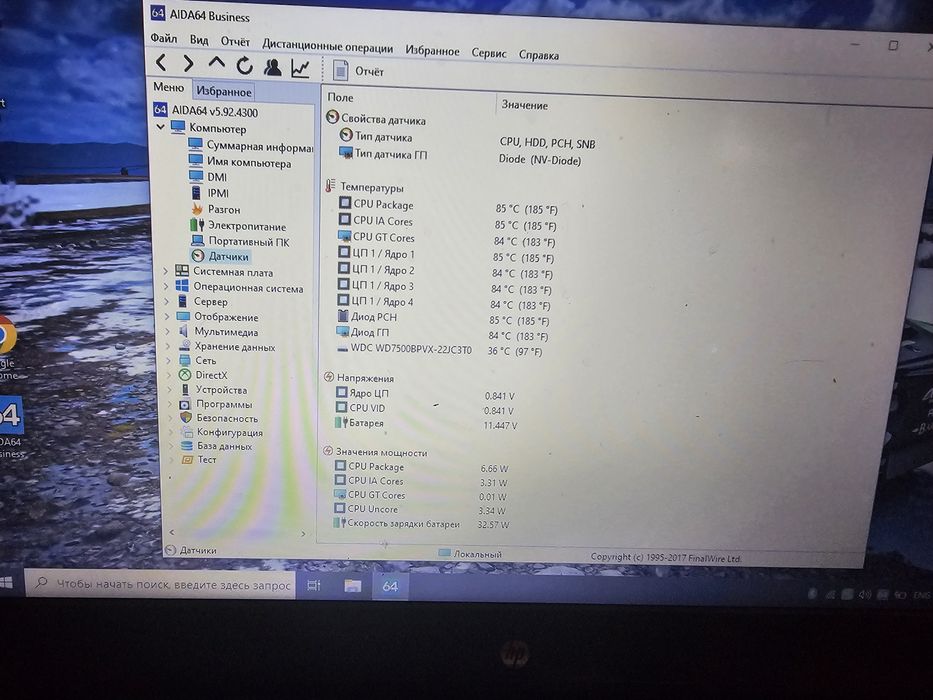Open the IPMI tree item
Viewport: 933px width, 700px height.
[x=209, y=193]
